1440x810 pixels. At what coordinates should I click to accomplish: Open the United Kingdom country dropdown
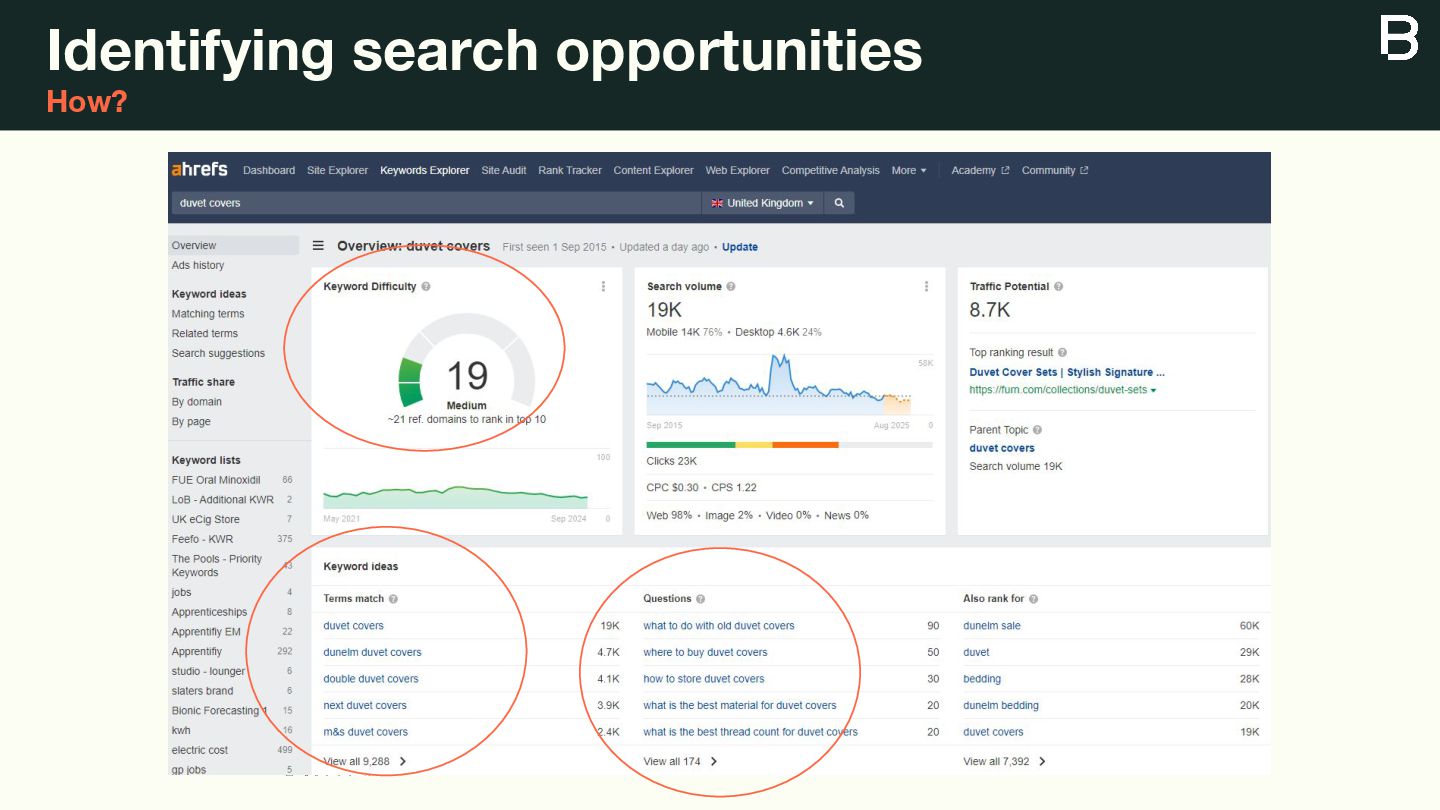click(762, 203)
